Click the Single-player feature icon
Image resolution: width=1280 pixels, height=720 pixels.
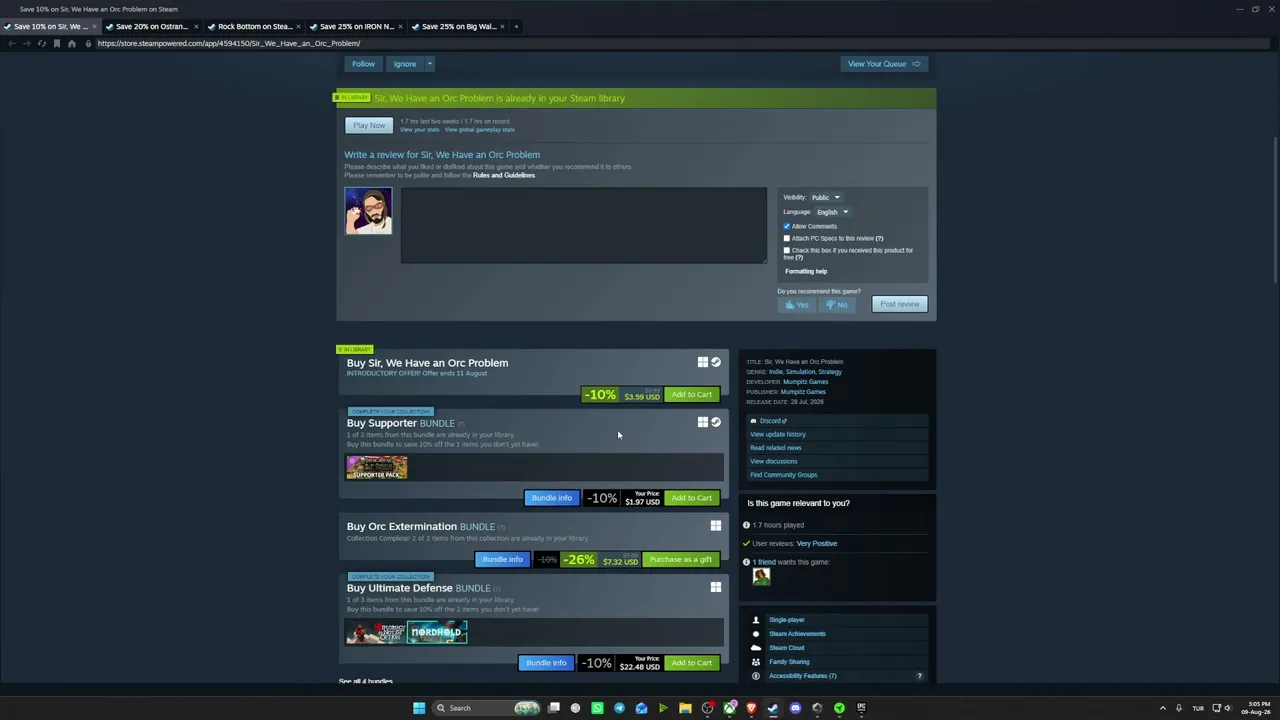756,620
